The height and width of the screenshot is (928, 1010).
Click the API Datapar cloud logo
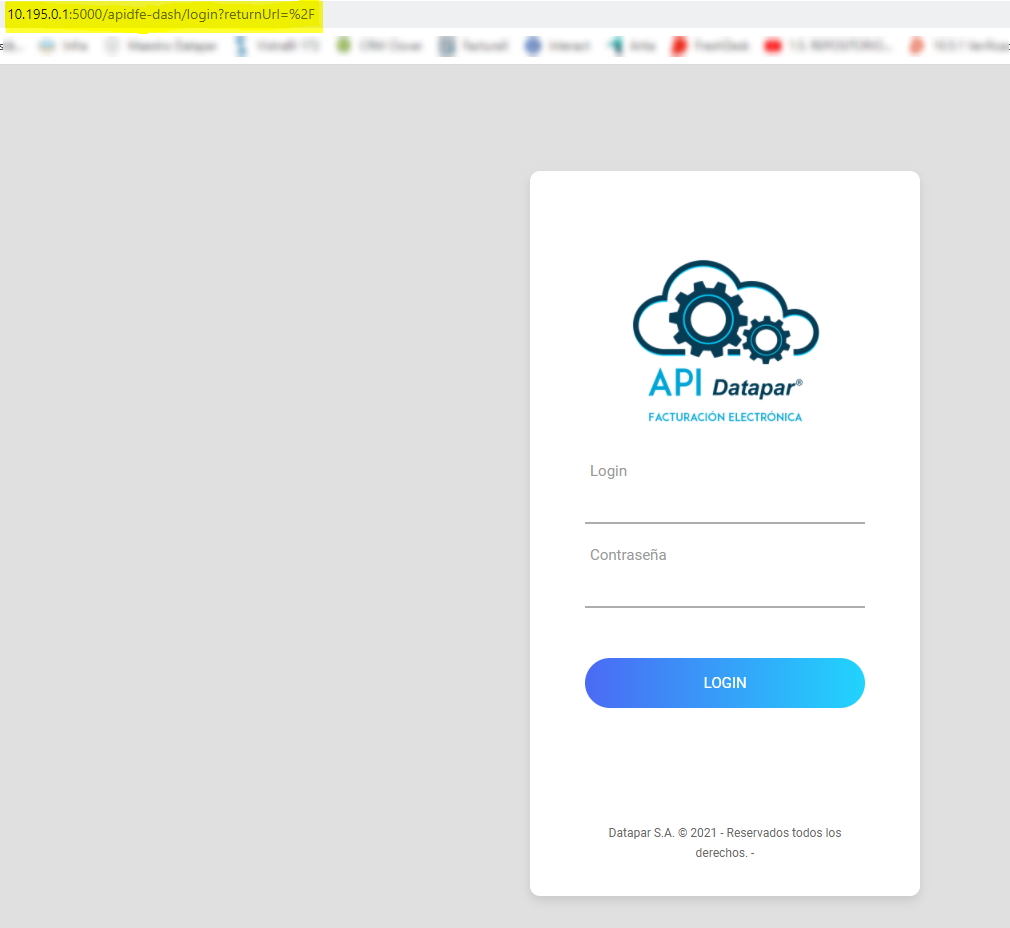(725, 341)
